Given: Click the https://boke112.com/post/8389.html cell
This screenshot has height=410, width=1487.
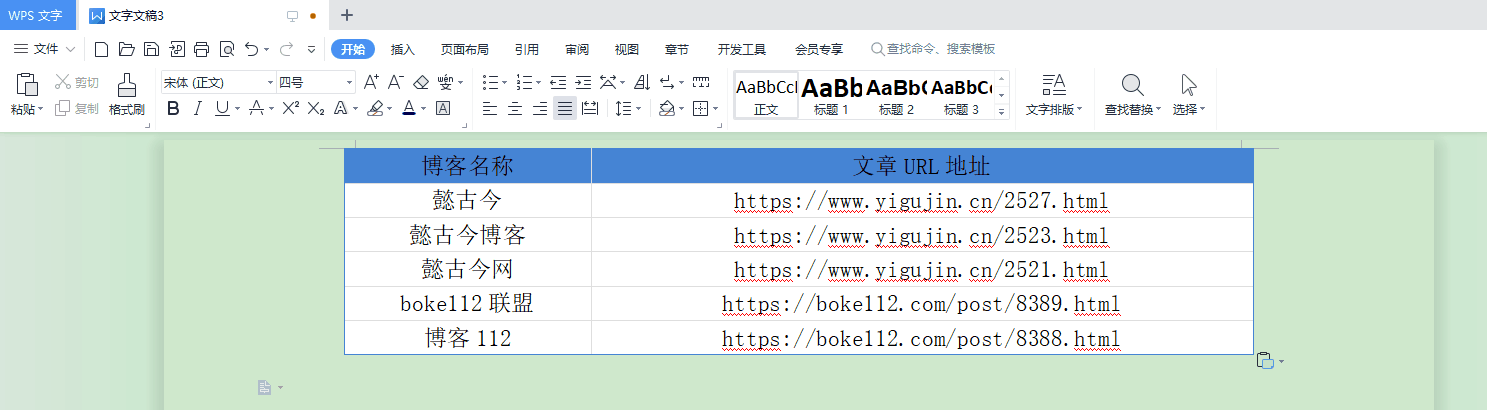Looking at the screenshot, I should [921, 304].
